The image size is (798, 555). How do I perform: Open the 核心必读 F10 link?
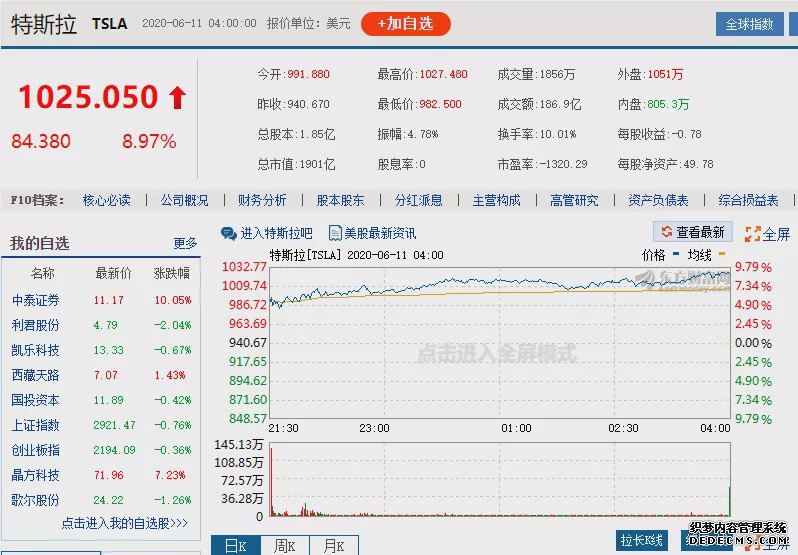pos(106,200)
